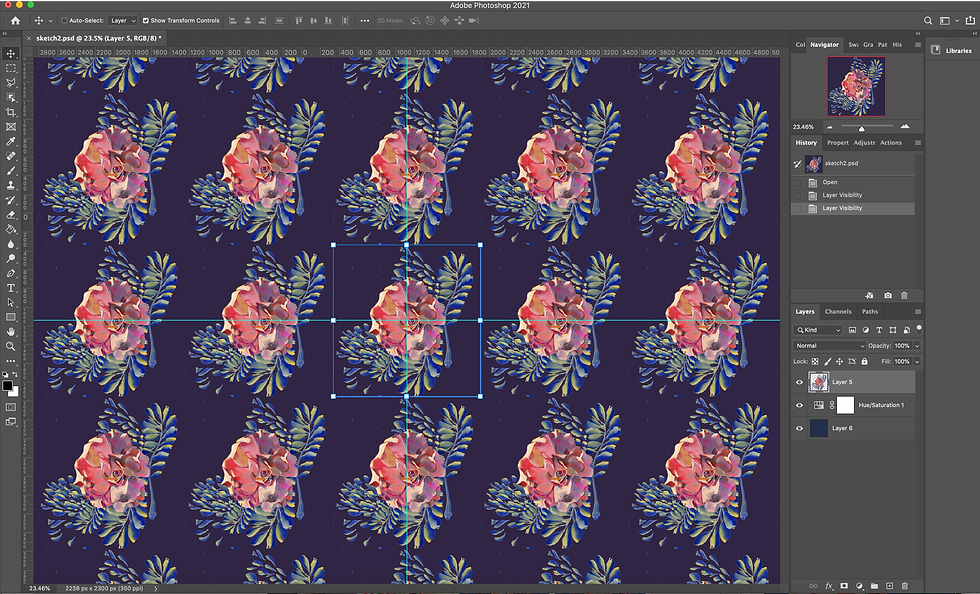This screenshot has height=594, width=980.
Task: Create a new group folder in Layers
Action: click(874, 586)
